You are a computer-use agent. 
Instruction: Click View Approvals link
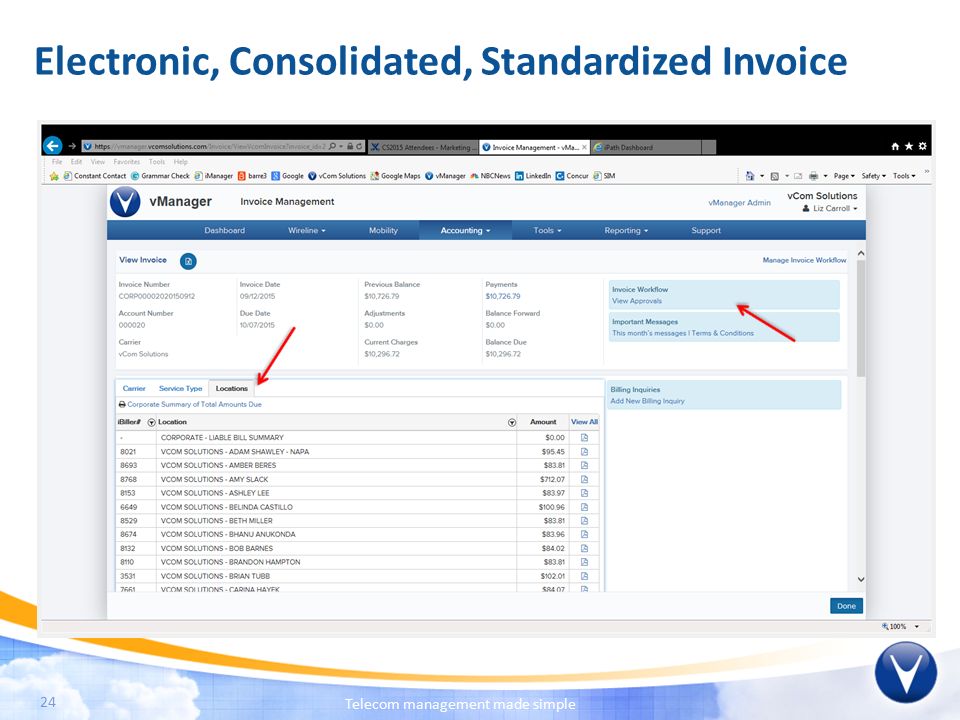coord(637,301)
